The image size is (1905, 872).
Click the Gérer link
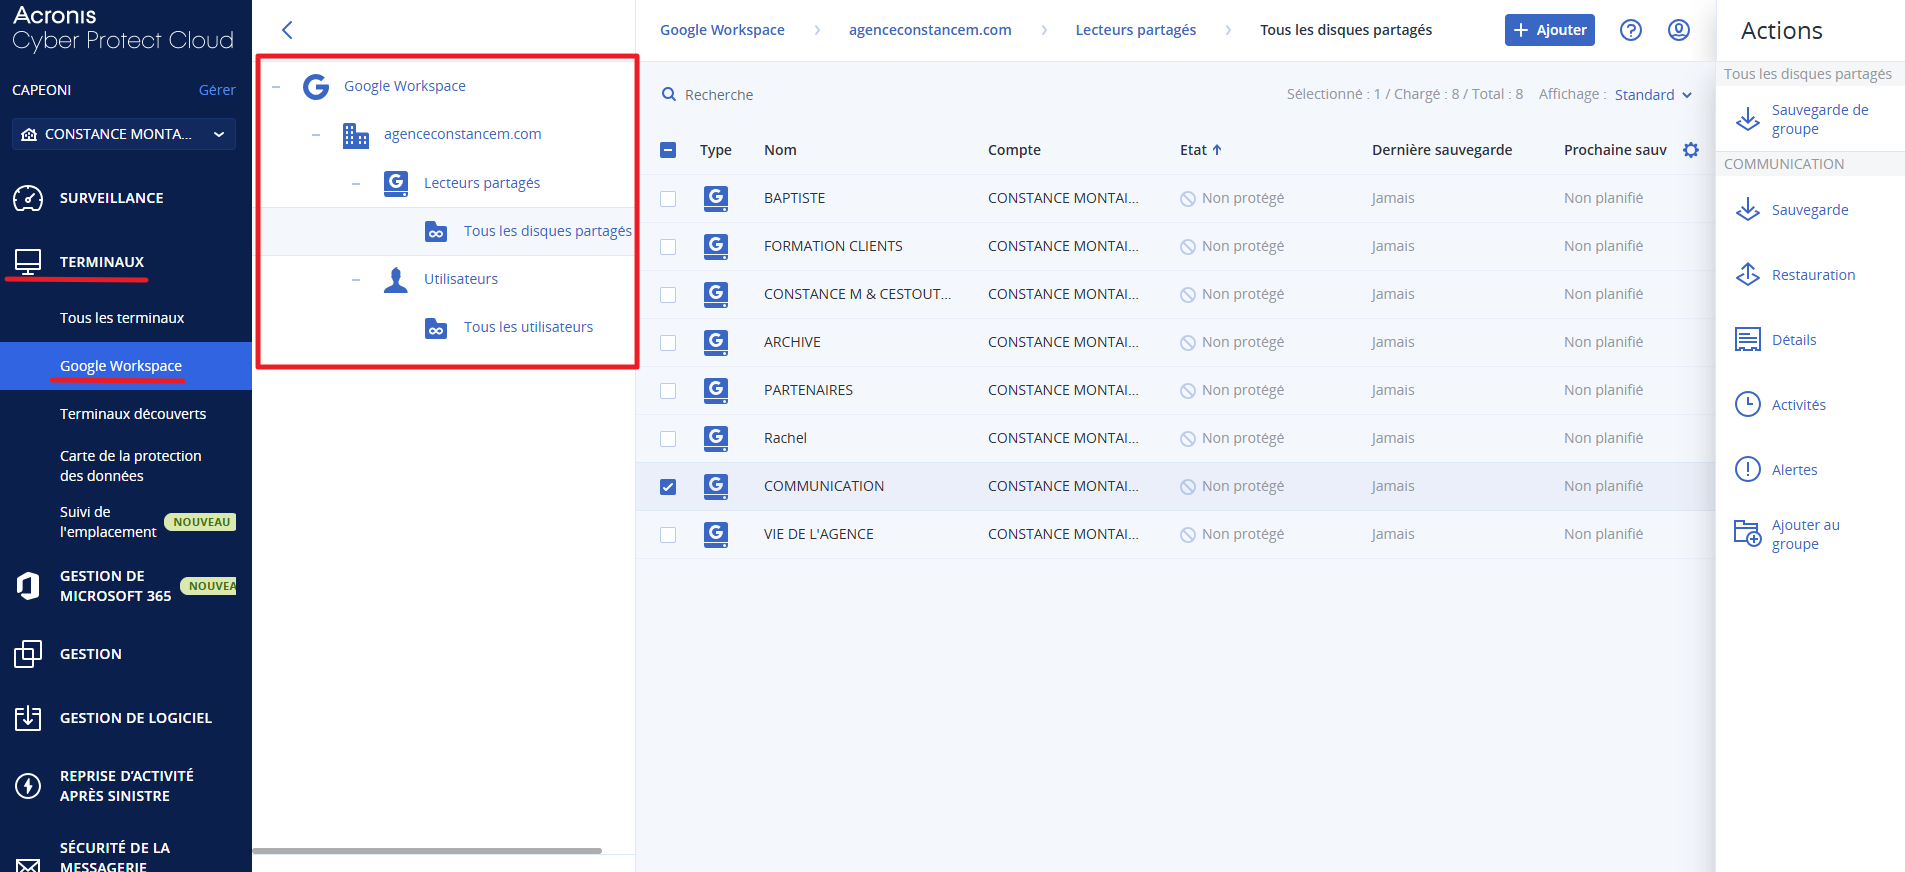[x=217, y=90]
